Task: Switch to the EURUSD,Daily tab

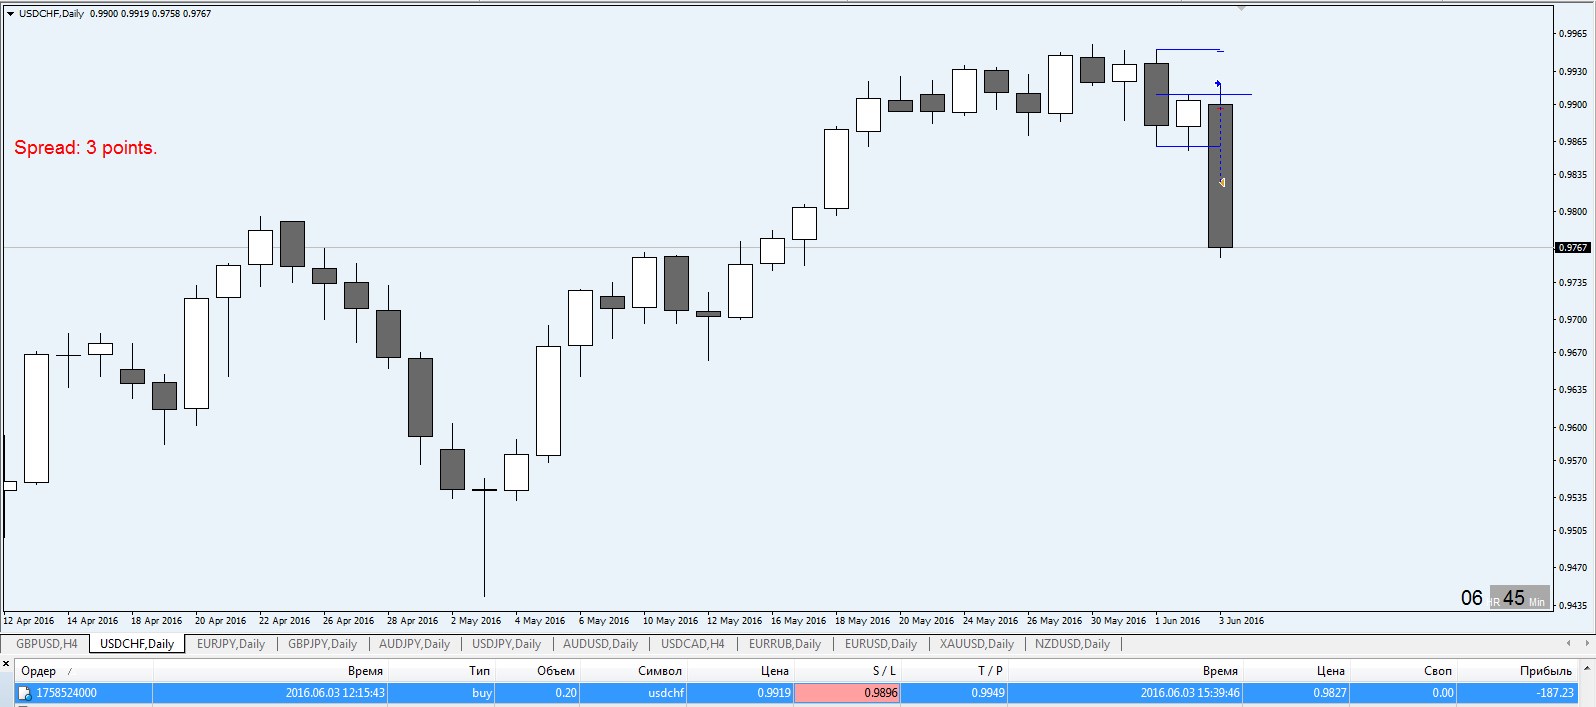Action: click(881, 644)
